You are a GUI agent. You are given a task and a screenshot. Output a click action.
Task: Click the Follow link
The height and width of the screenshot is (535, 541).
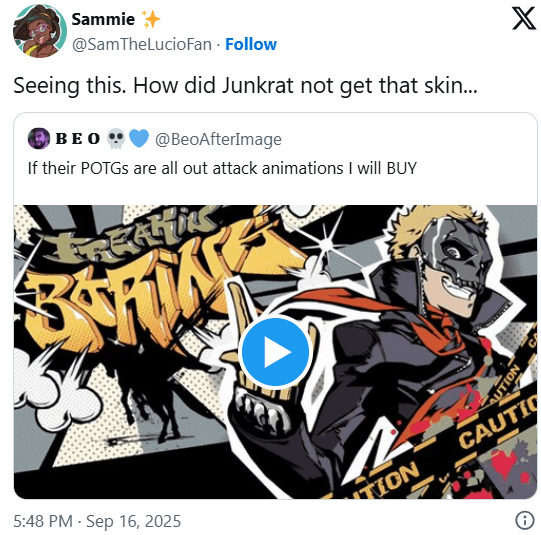pos(251,44)
